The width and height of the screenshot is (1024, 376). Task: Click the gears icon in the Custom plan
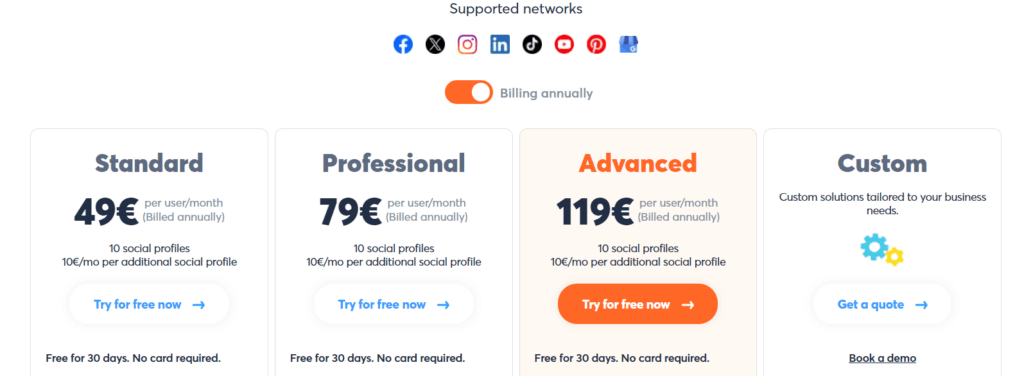tap(882, 251)
